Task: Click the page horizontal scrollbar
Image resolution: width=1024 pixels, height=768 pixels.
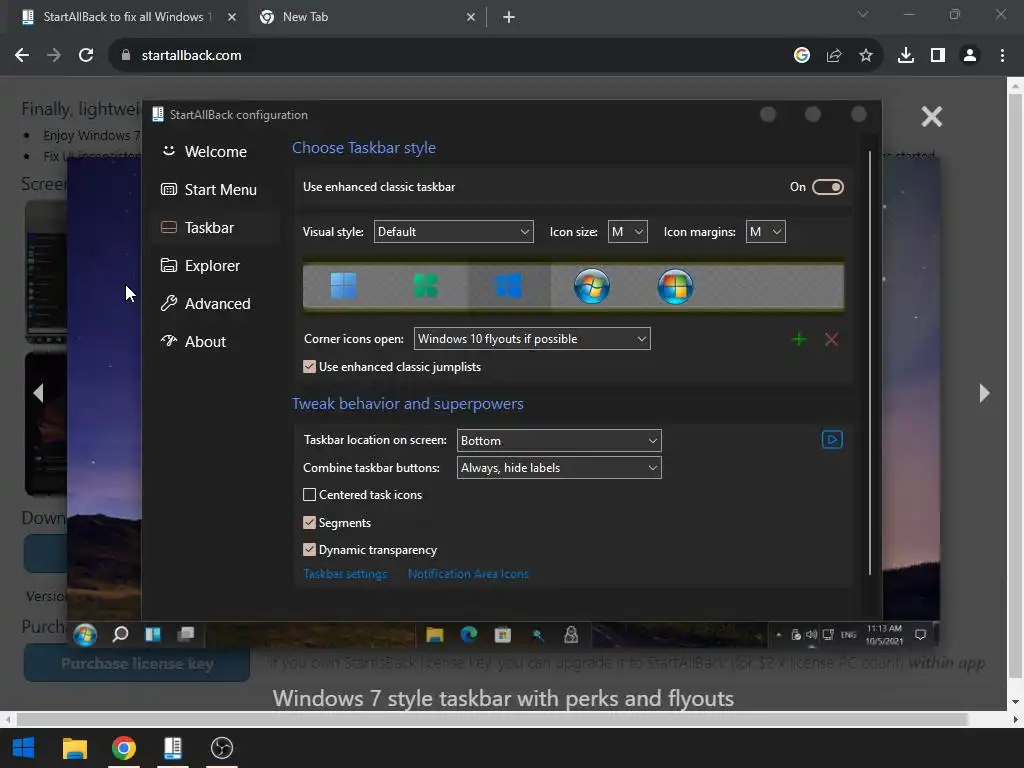Action: (x=492, y=720)
